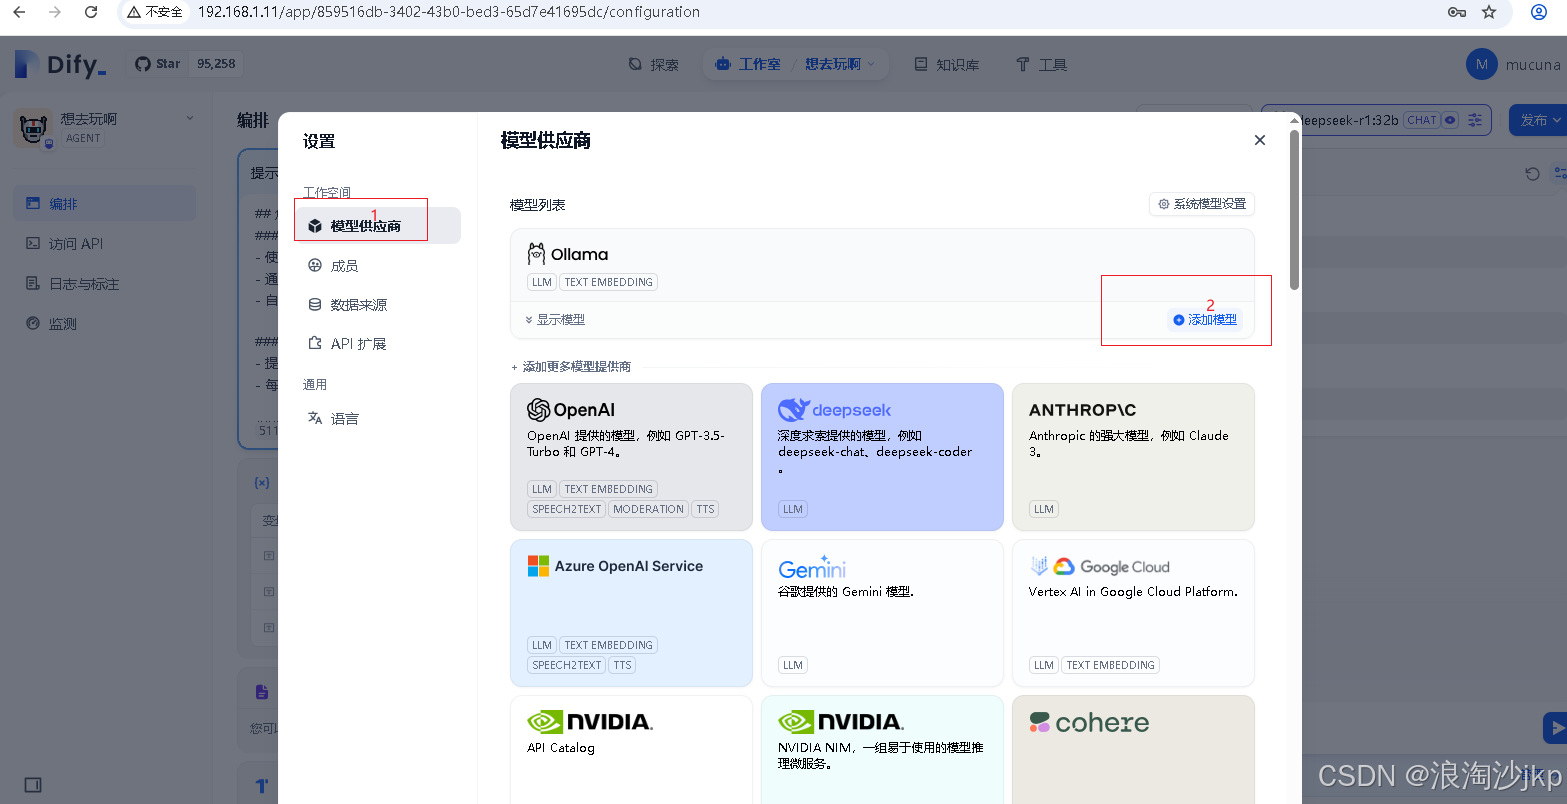
Task: Switch to the 工作室 tab
Action: tap(748, 64)
